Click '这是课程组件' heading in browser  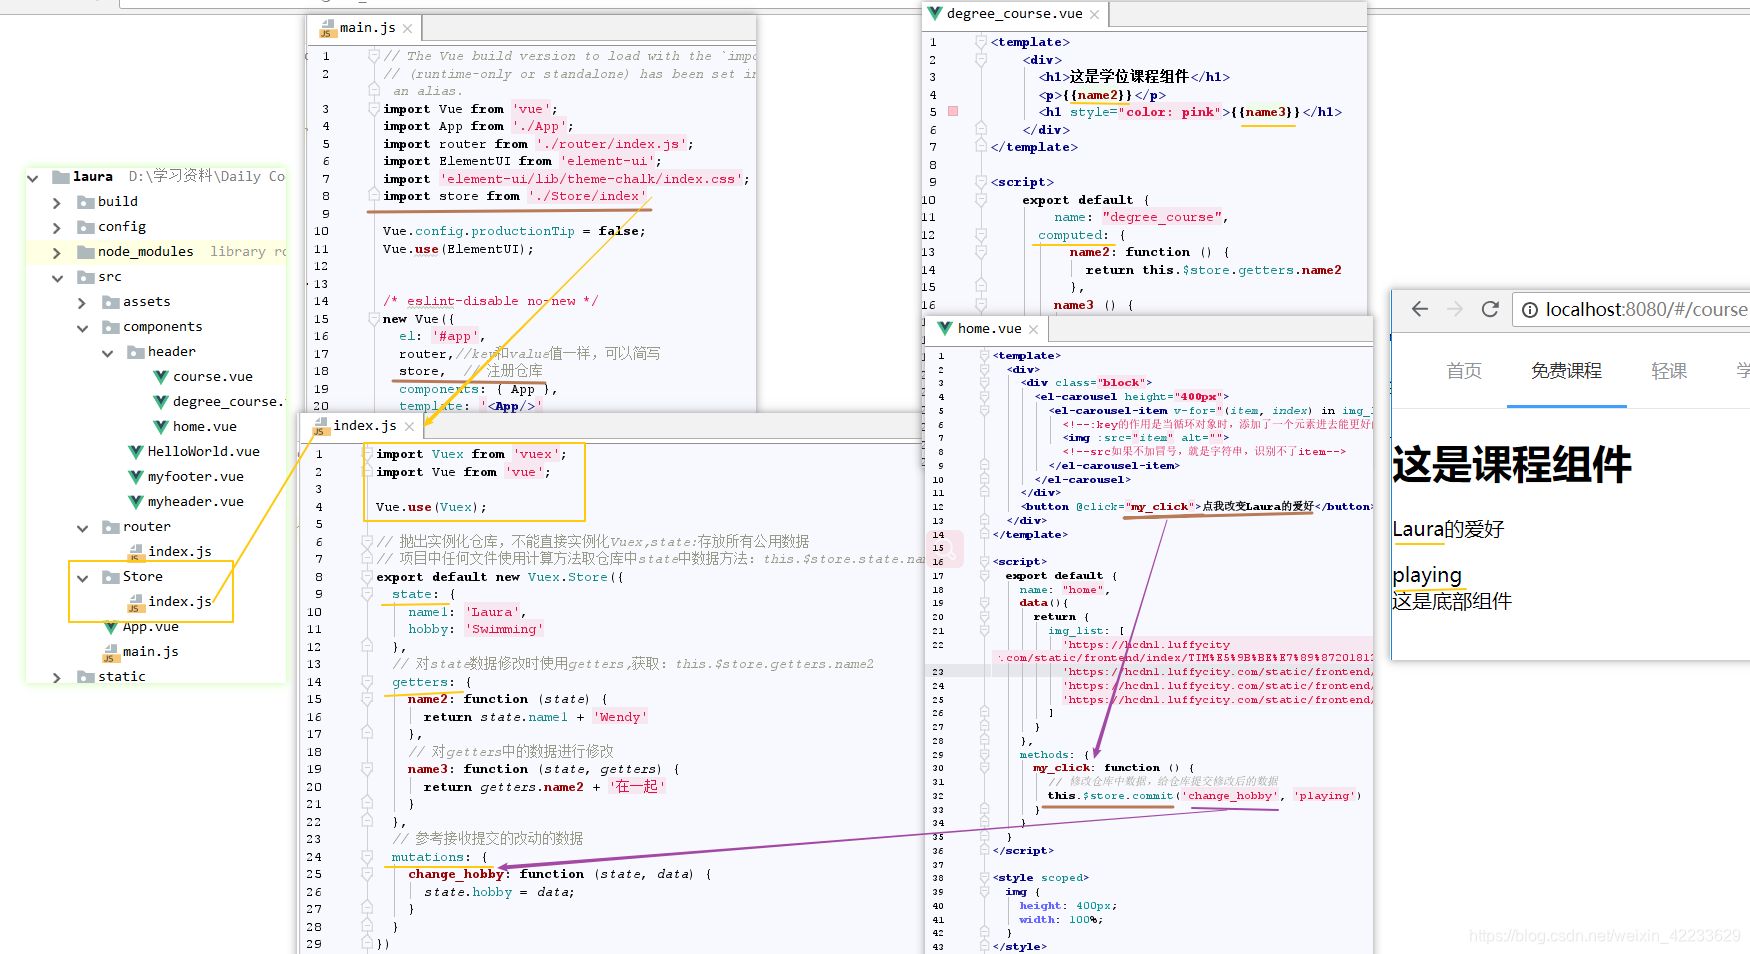[1512, 465]
